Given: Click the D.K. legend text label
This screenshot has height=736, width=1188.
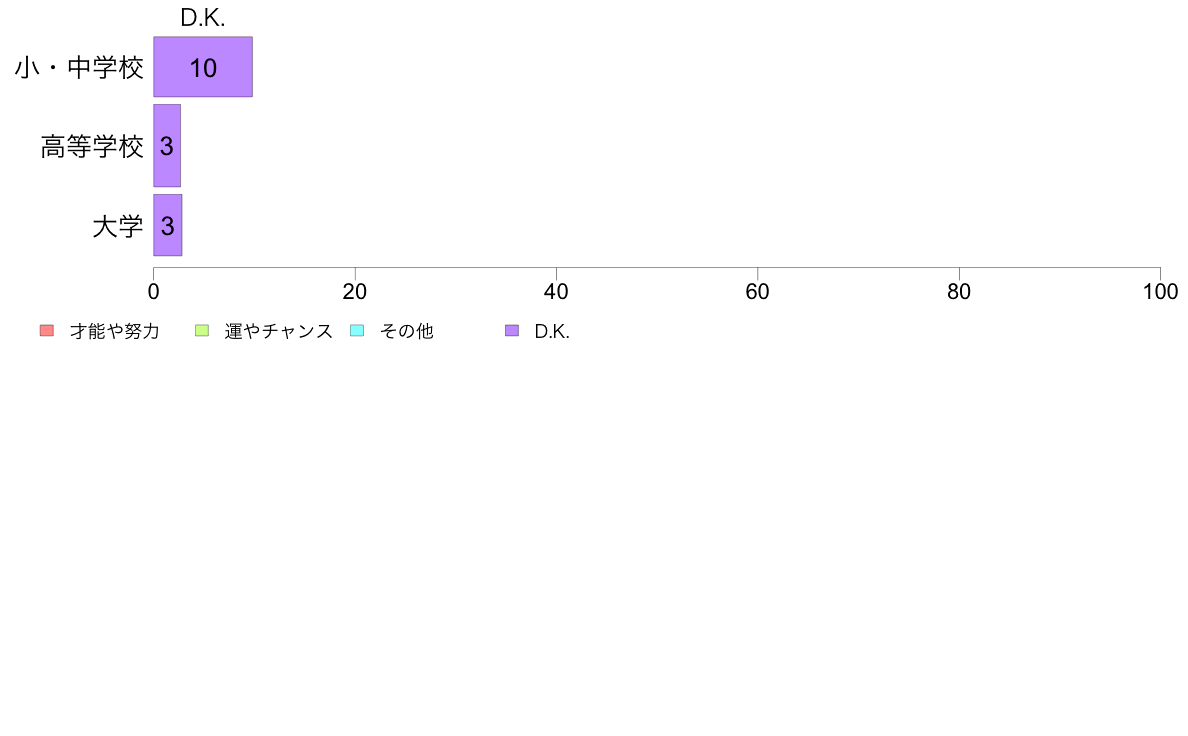Looking at the screenshot, I should pyautogui.click(x=552, y=331).
